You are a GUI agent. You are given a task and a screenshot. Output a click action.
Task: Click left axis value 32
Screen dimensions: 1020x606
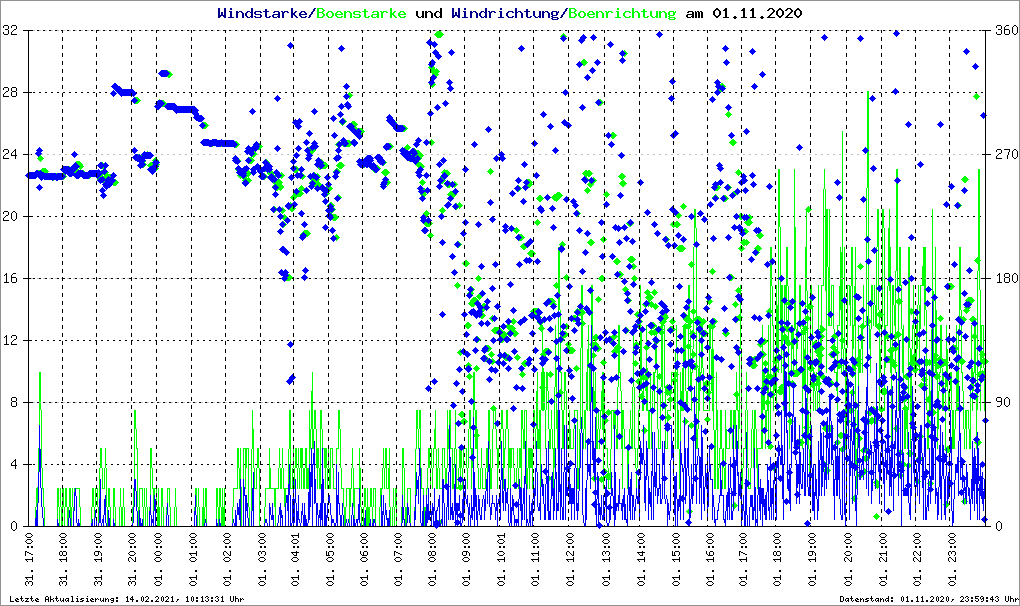pyautogui.click(x=10, y=31)
